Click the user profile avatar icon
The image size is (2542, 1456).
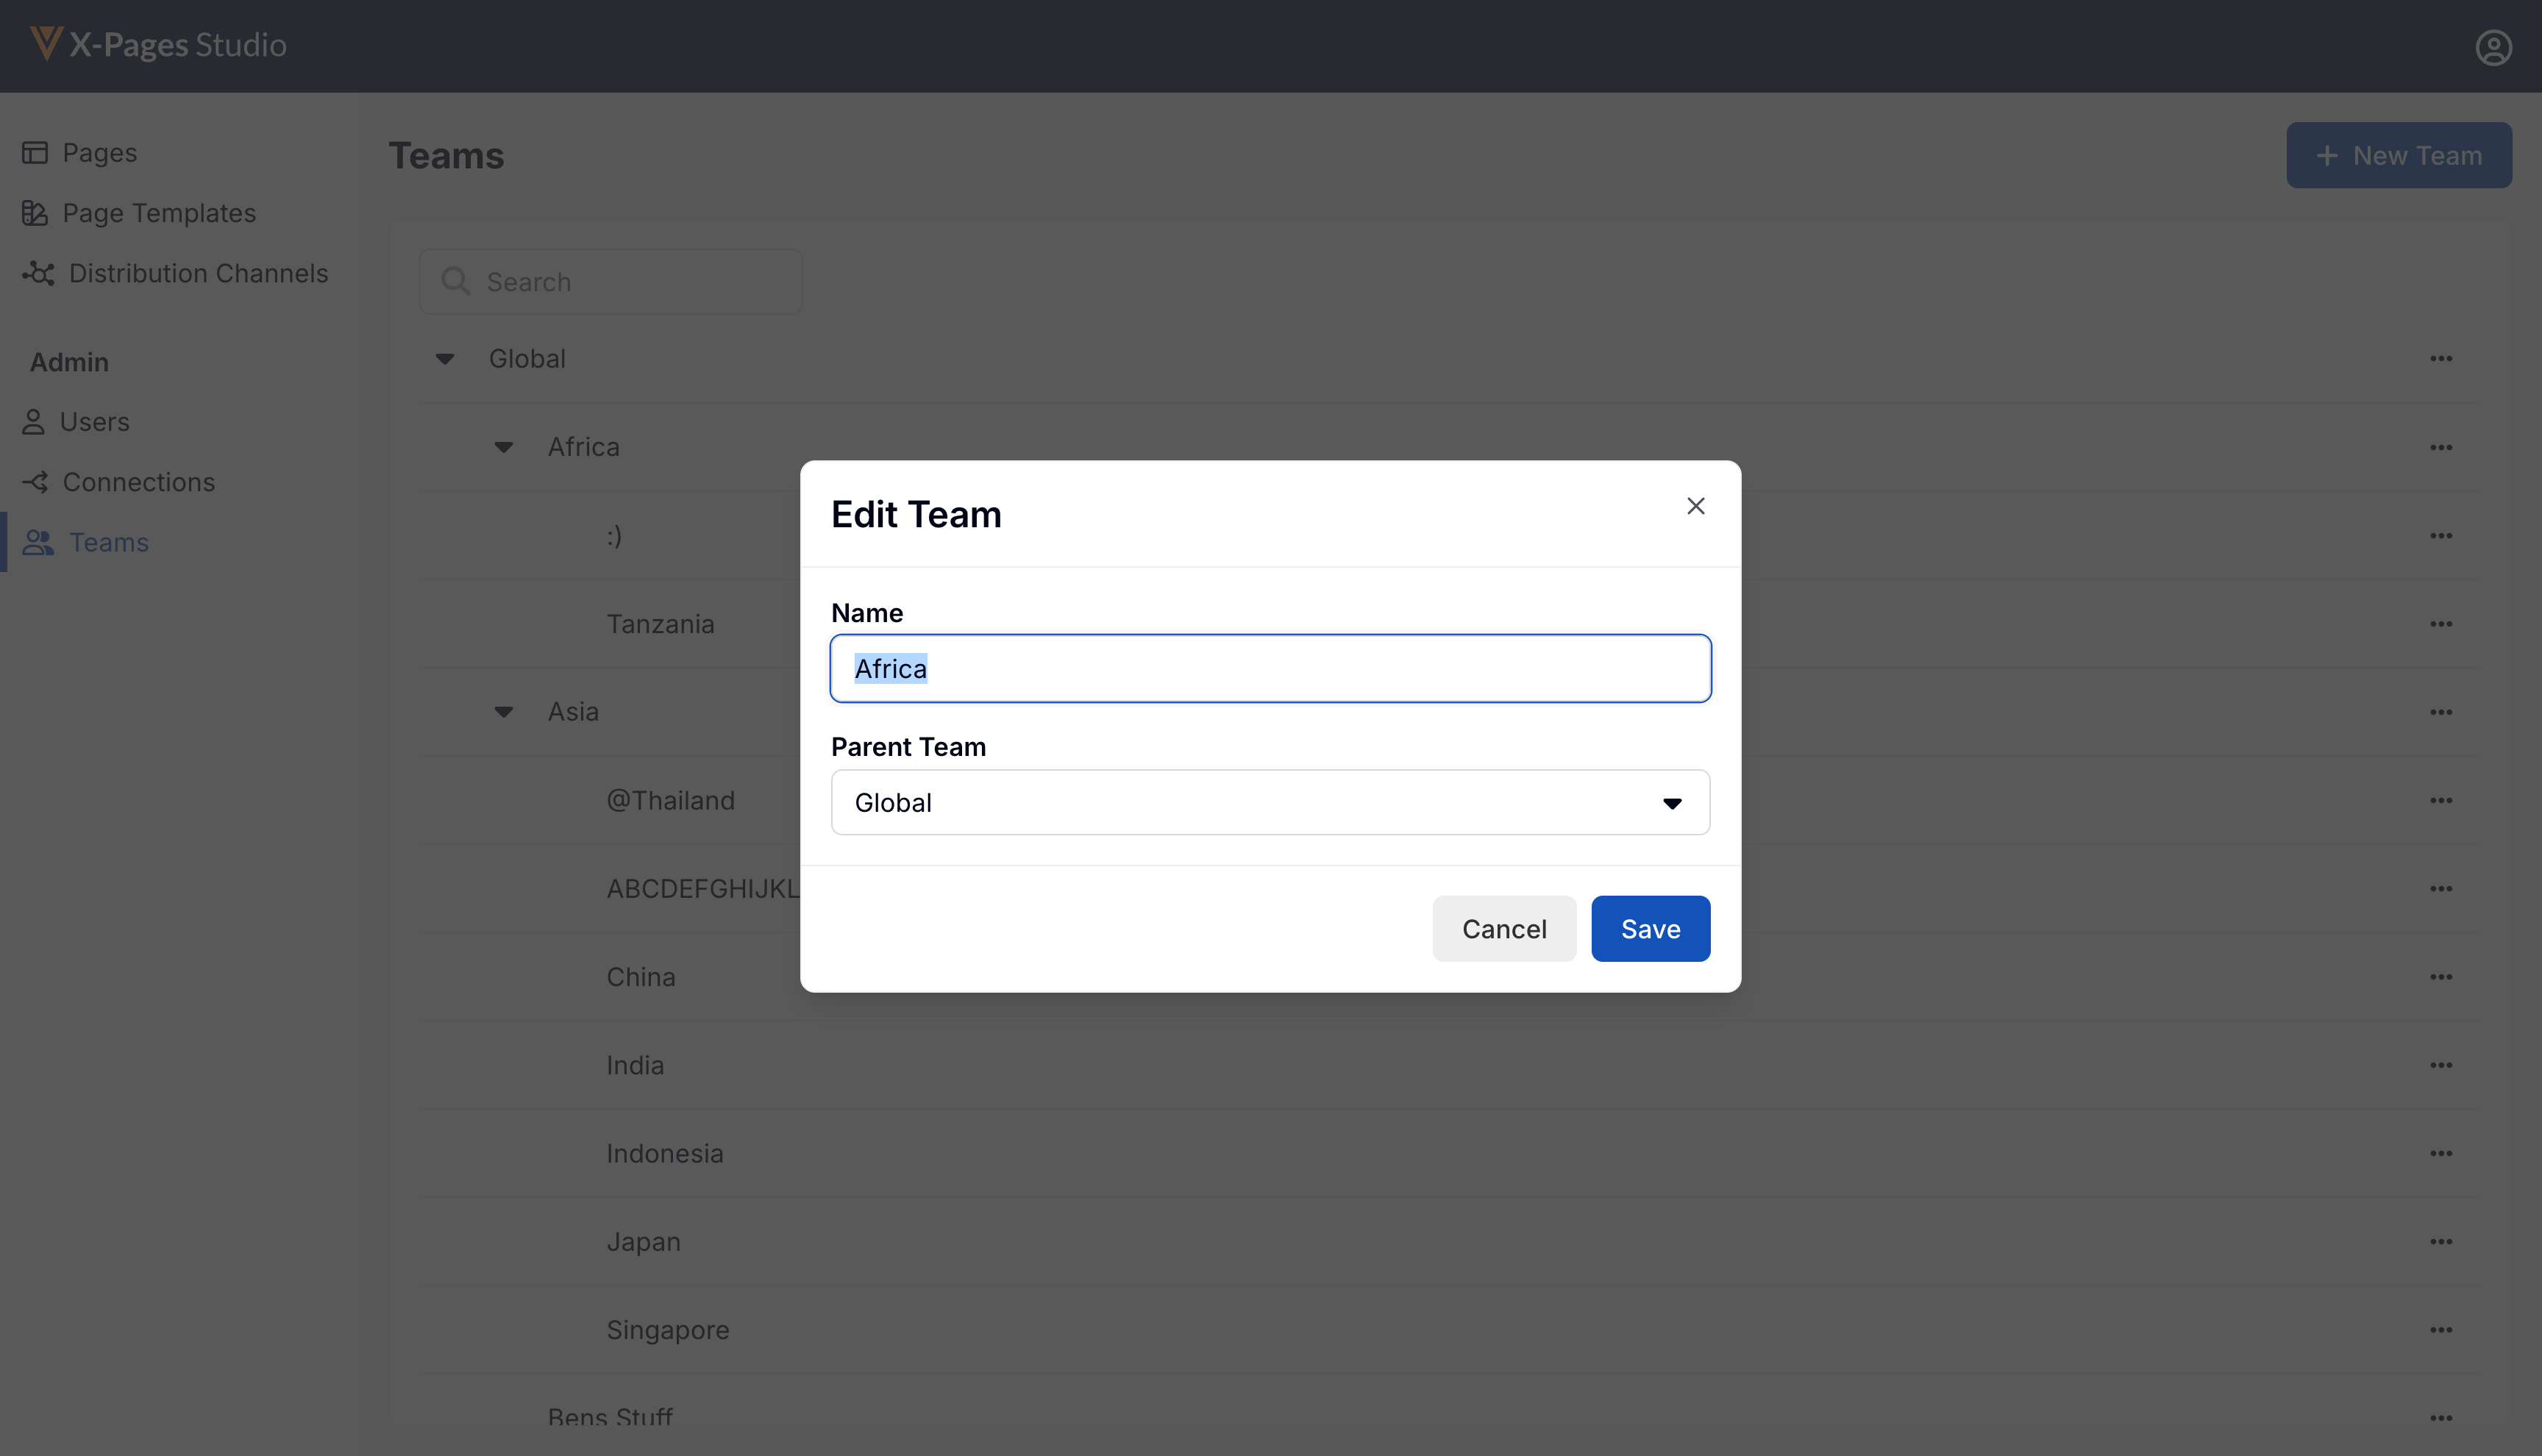point(2493,47)
